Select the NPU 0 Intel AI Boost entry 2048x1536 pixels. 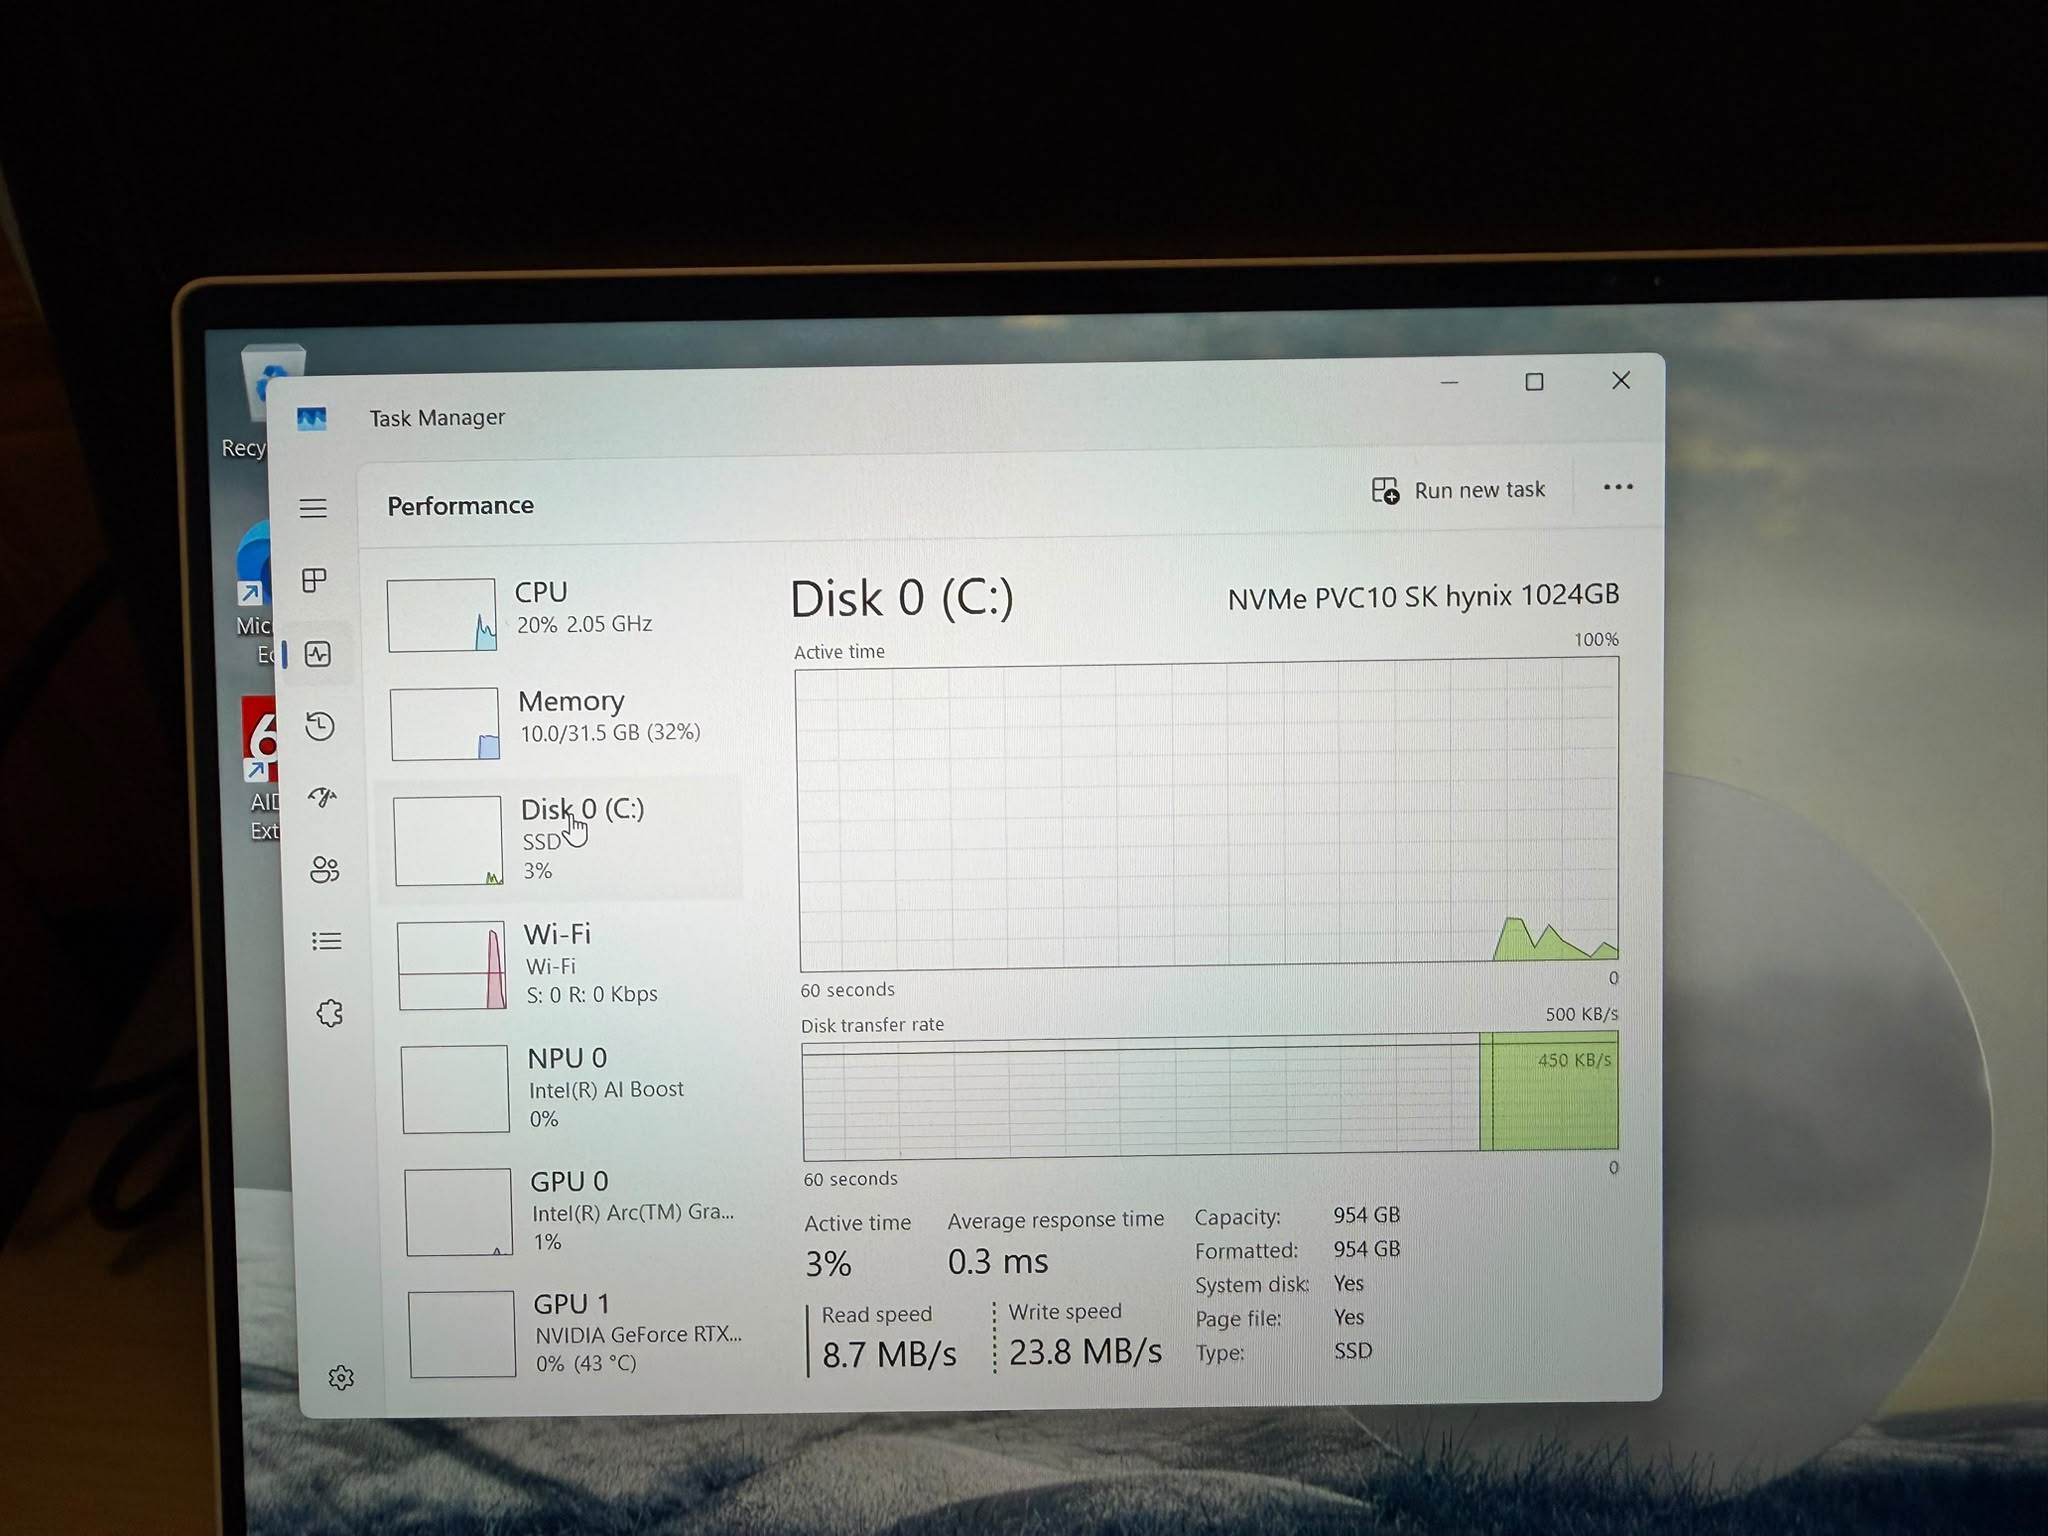pyautogui.click(x=570, y=1088)
